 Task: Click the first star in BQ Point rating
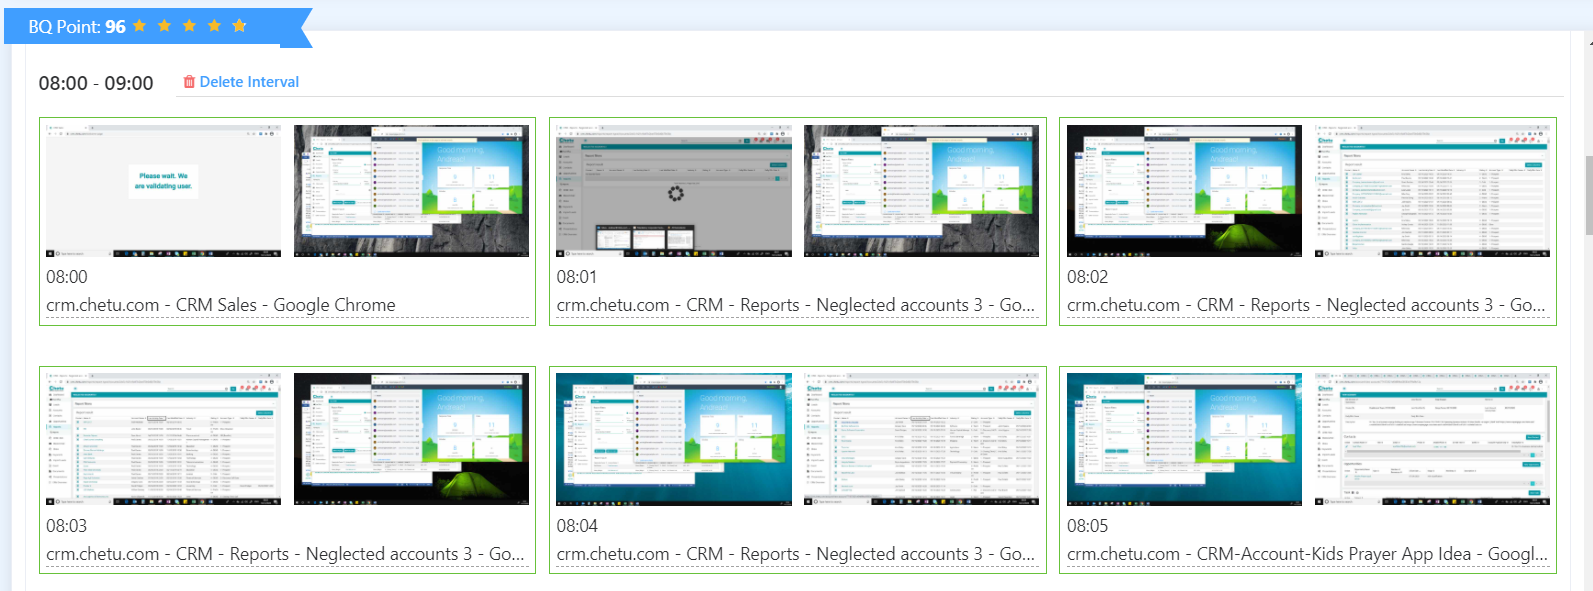click(140, 26)
